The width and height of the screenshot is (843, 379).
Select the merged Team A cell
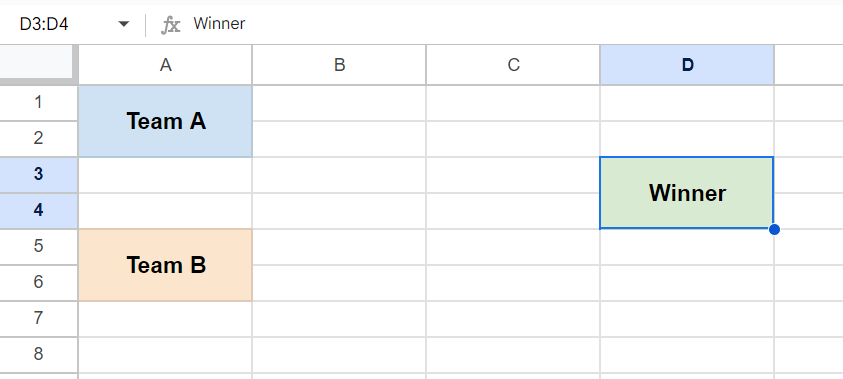(166, 121)
